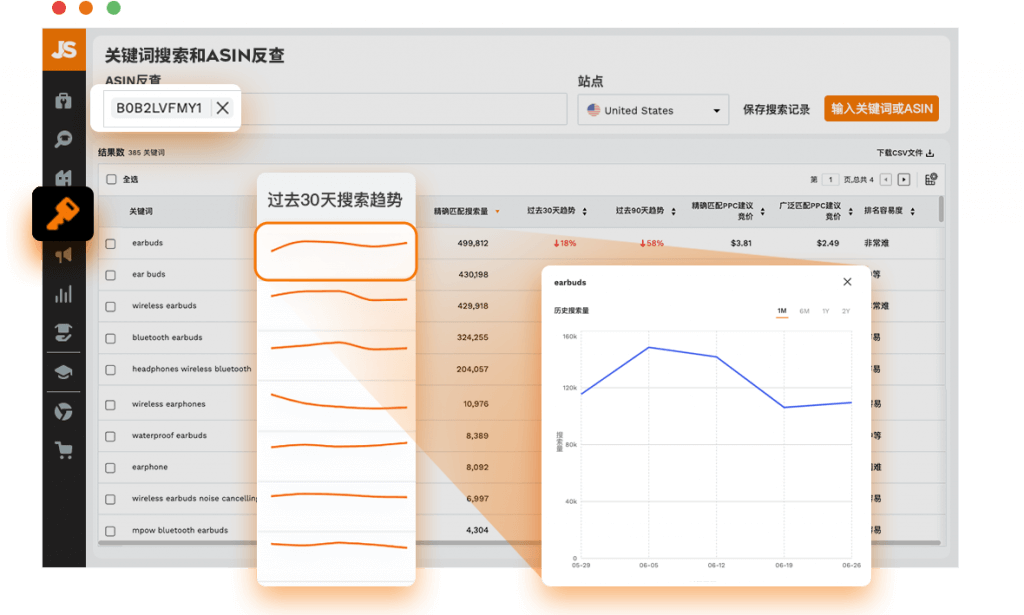Open the Keyword Scout key icon

tap(63, 213)
